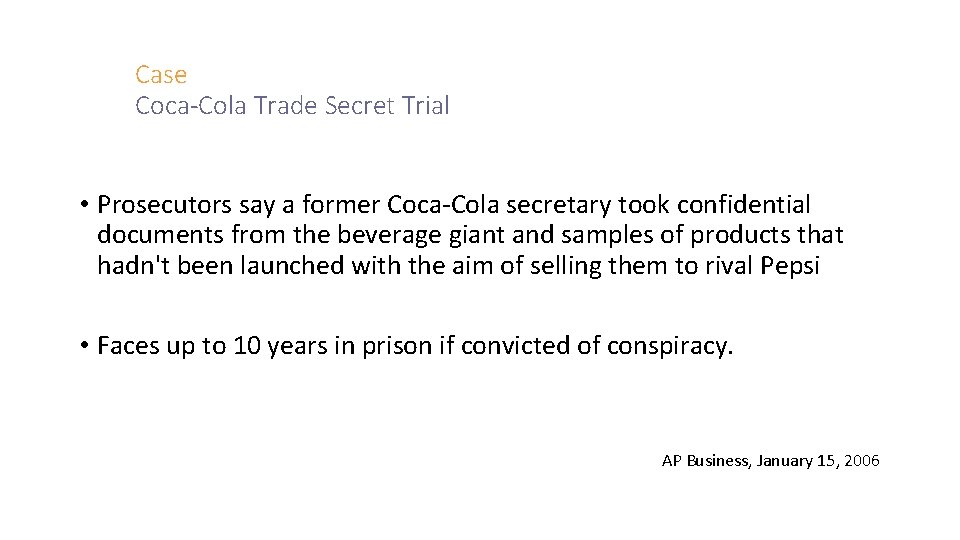Screen dimensions: 960x540
Task: Select the "Coca-Cola Trade Secret Trial" subtitle
Action: click(292, 106)
